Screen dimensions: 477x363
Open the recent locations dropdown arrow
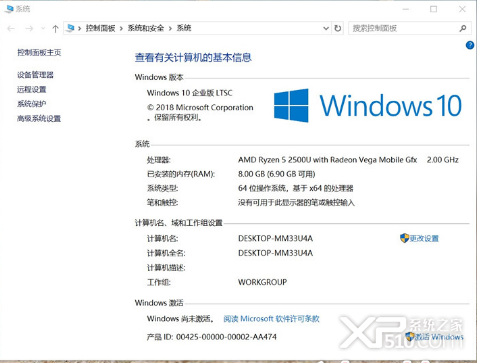click(43, 29)
